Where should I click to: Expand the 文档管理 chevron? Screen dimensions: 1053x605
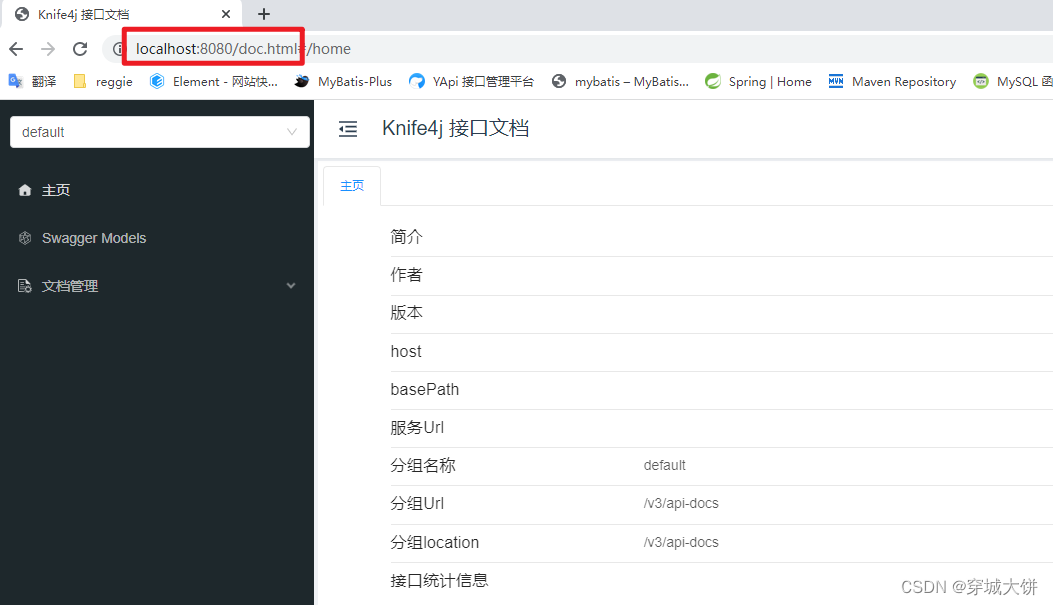[291, 285]
